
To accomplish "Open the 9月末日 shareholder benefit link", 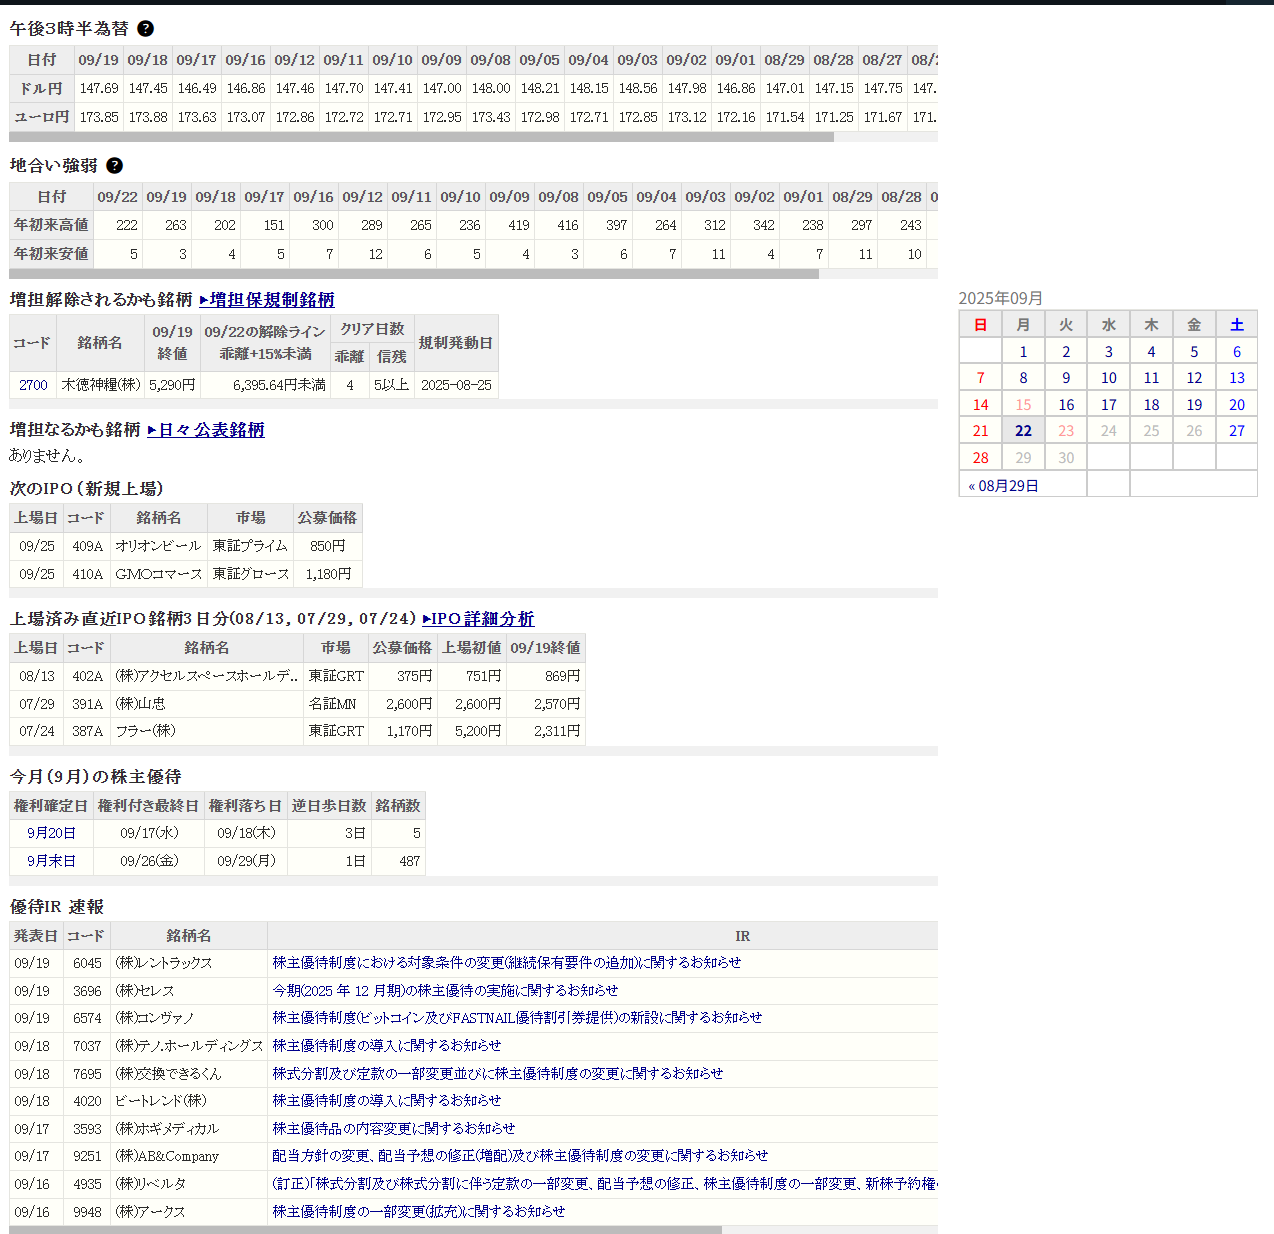I will 51,861.
